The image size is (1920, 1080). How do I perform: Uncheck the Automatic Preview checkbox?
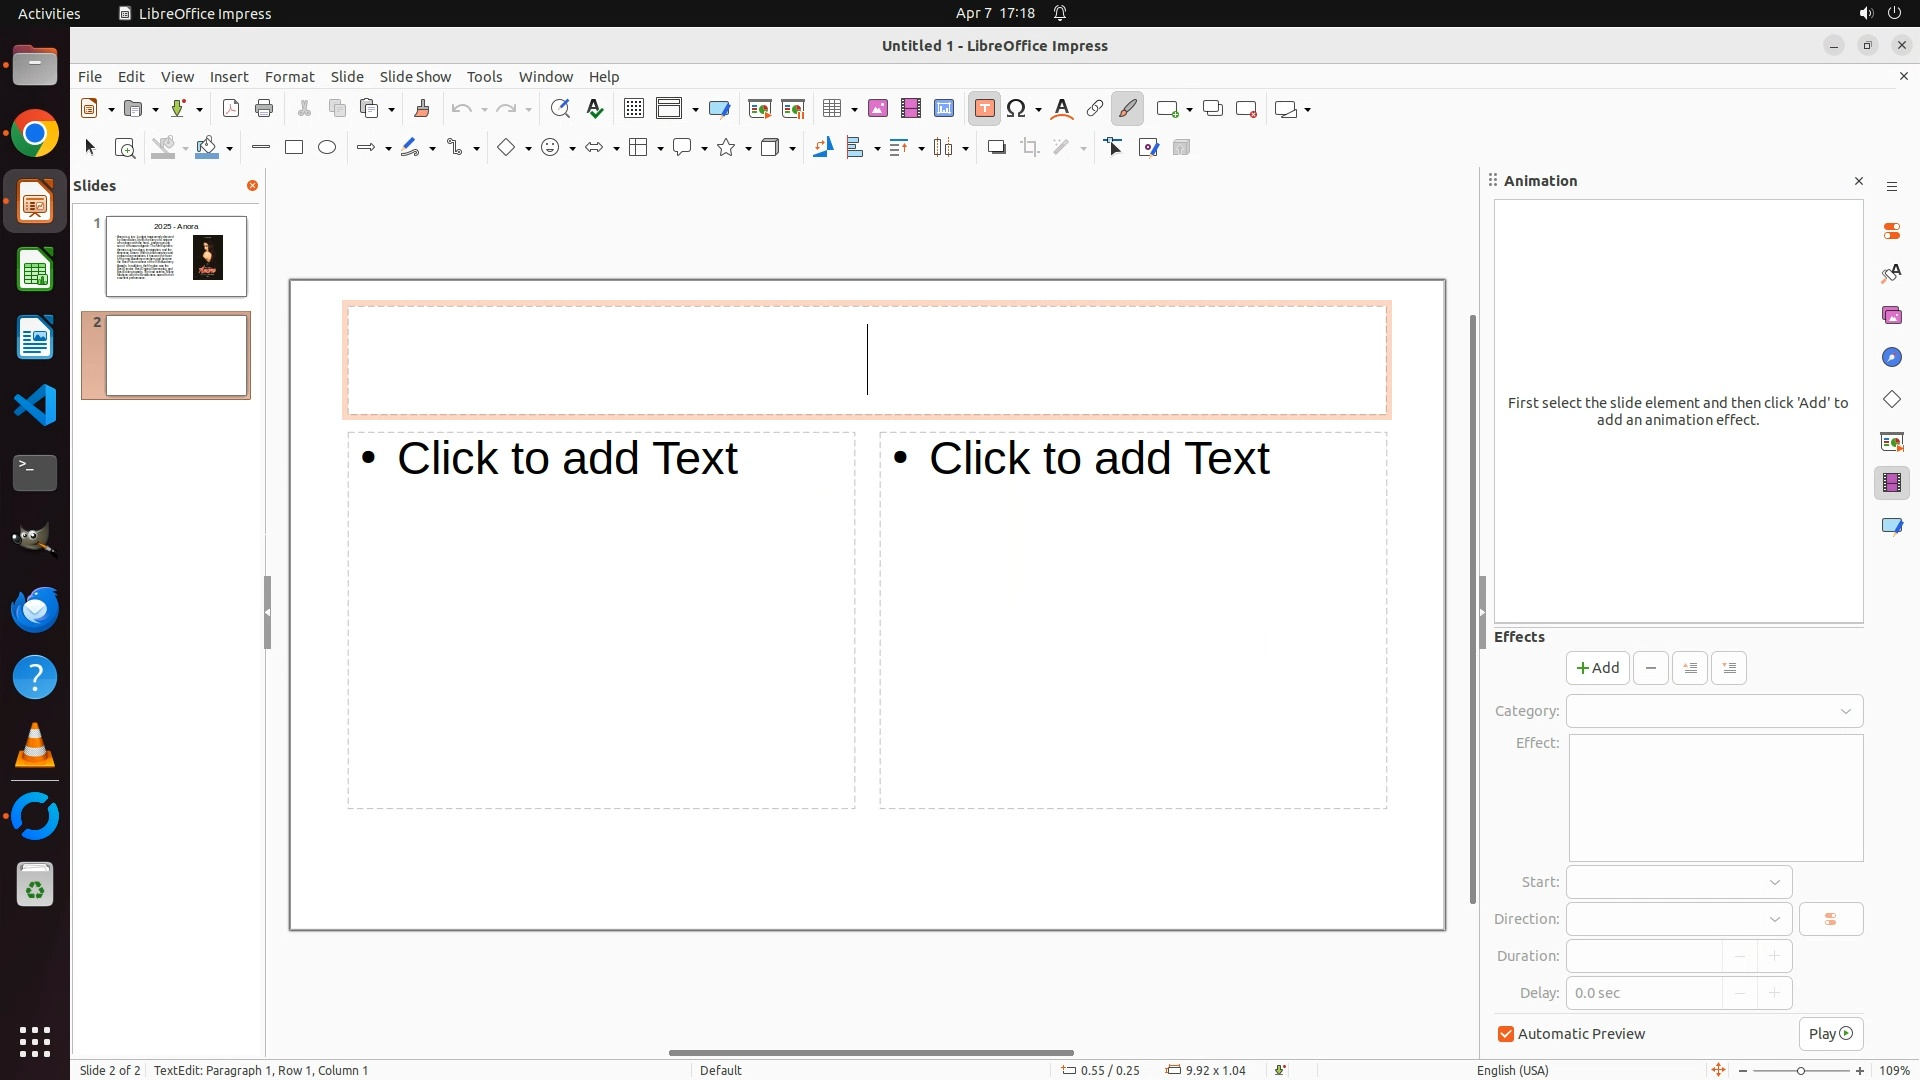pyautogui.click(x=1506, y=1034)
